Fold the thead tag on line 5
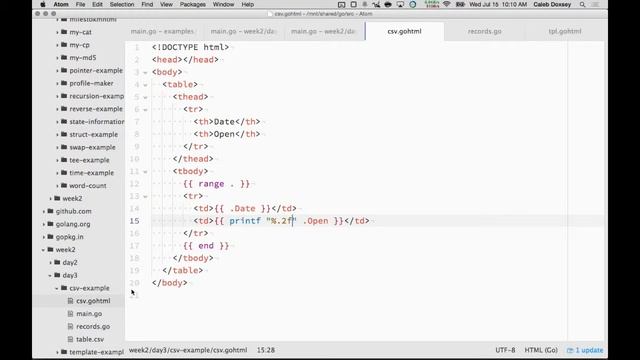The height and width of the screenshot is (360, 640). coord(145,97)
